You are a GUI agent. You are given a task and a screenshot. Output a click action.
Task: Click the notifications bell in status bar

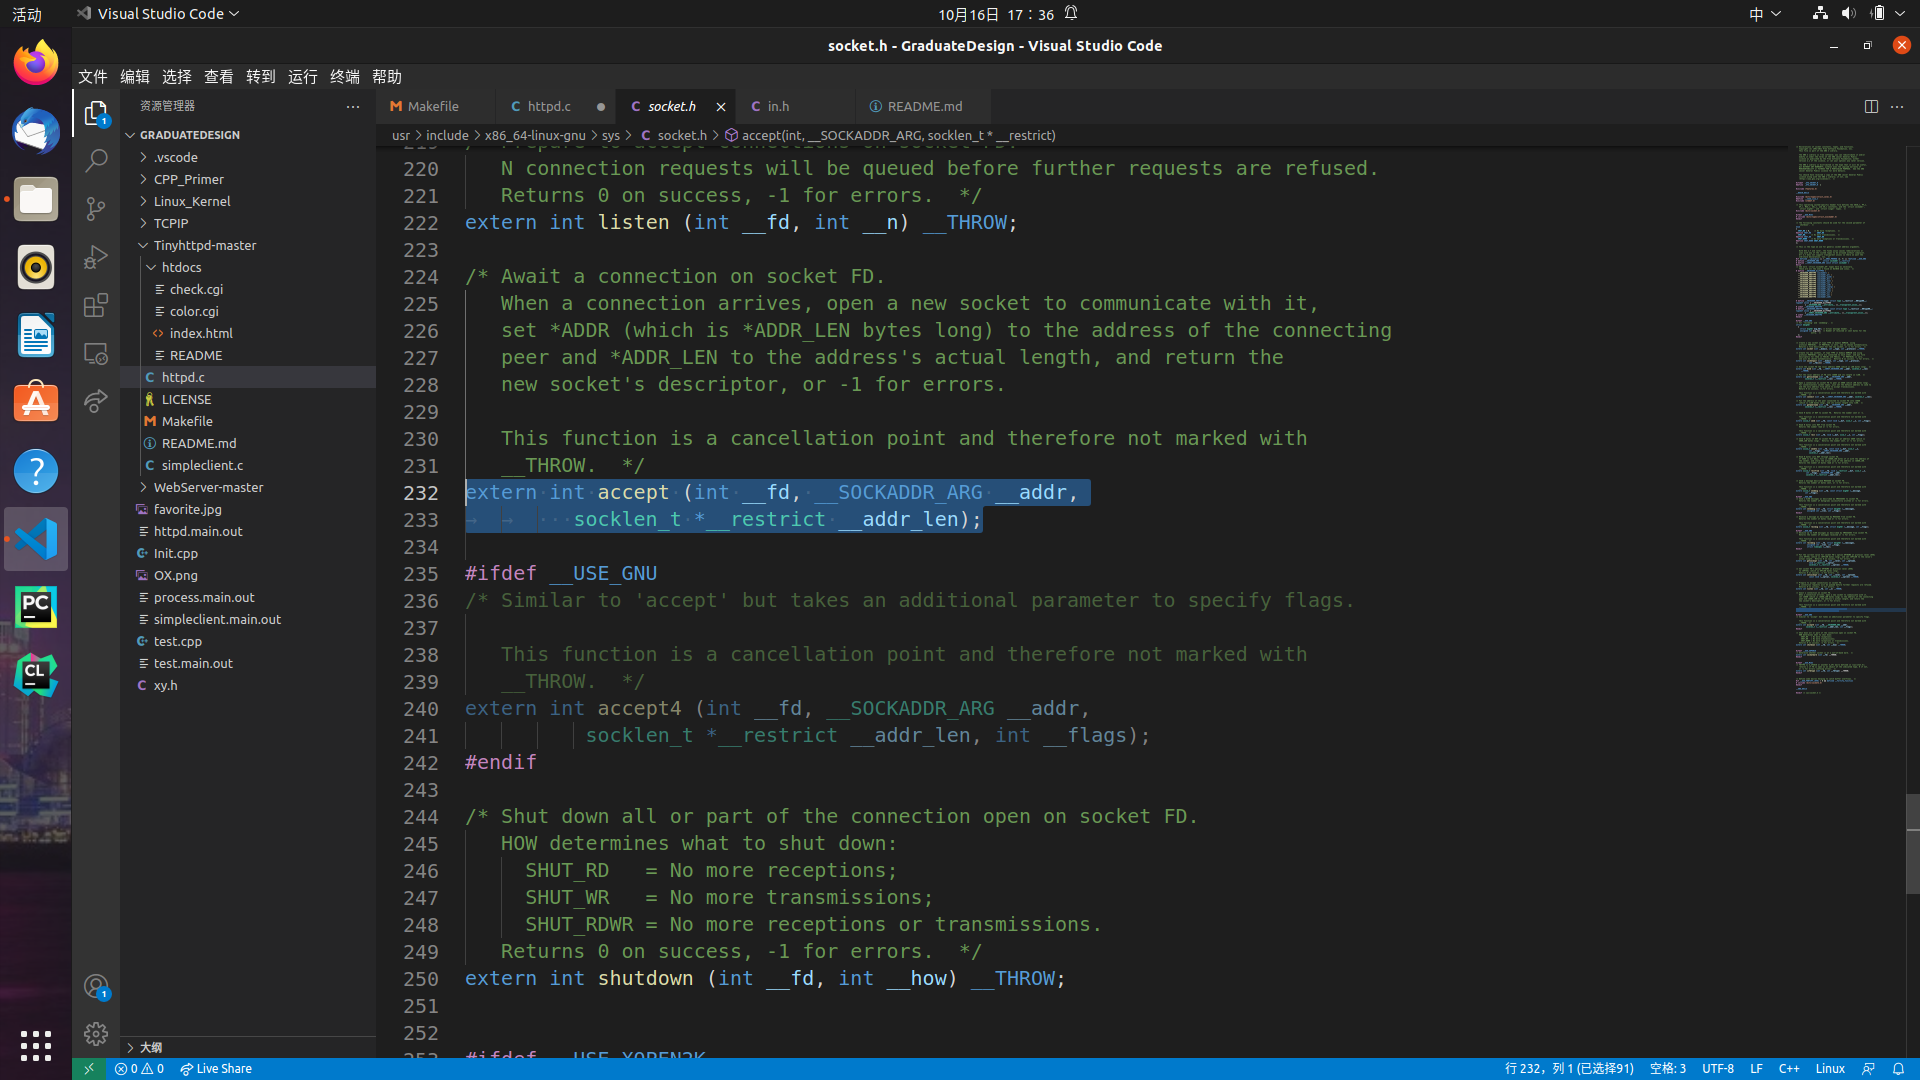tap(1898, 1068)
